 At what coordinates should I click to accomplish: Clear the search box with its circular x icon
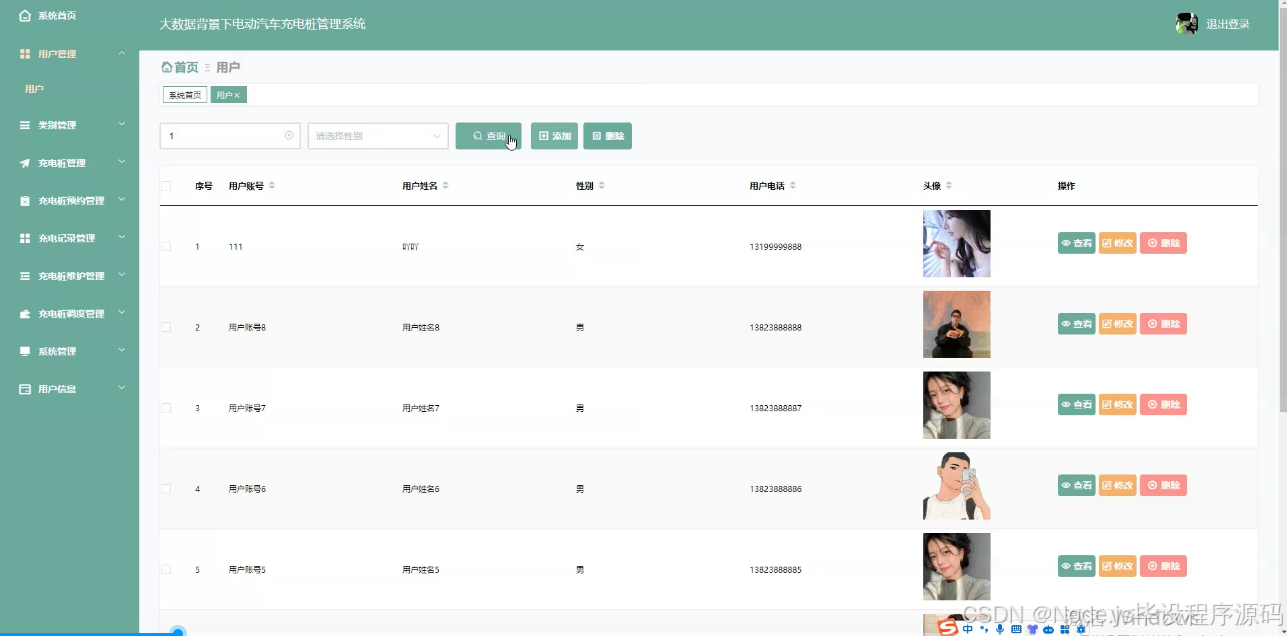(289, 135)
